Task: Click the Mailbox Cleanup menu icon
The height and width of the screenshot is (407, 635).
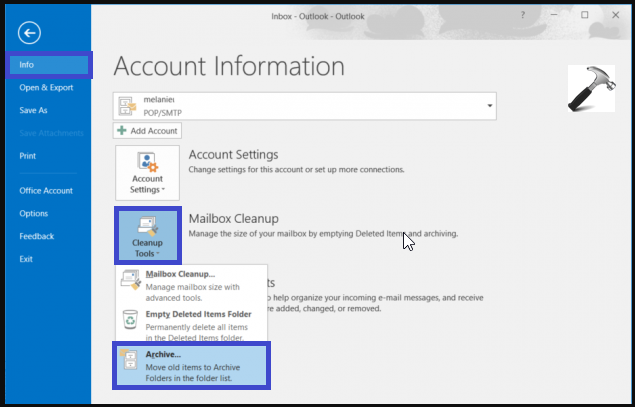Action: 131,278
